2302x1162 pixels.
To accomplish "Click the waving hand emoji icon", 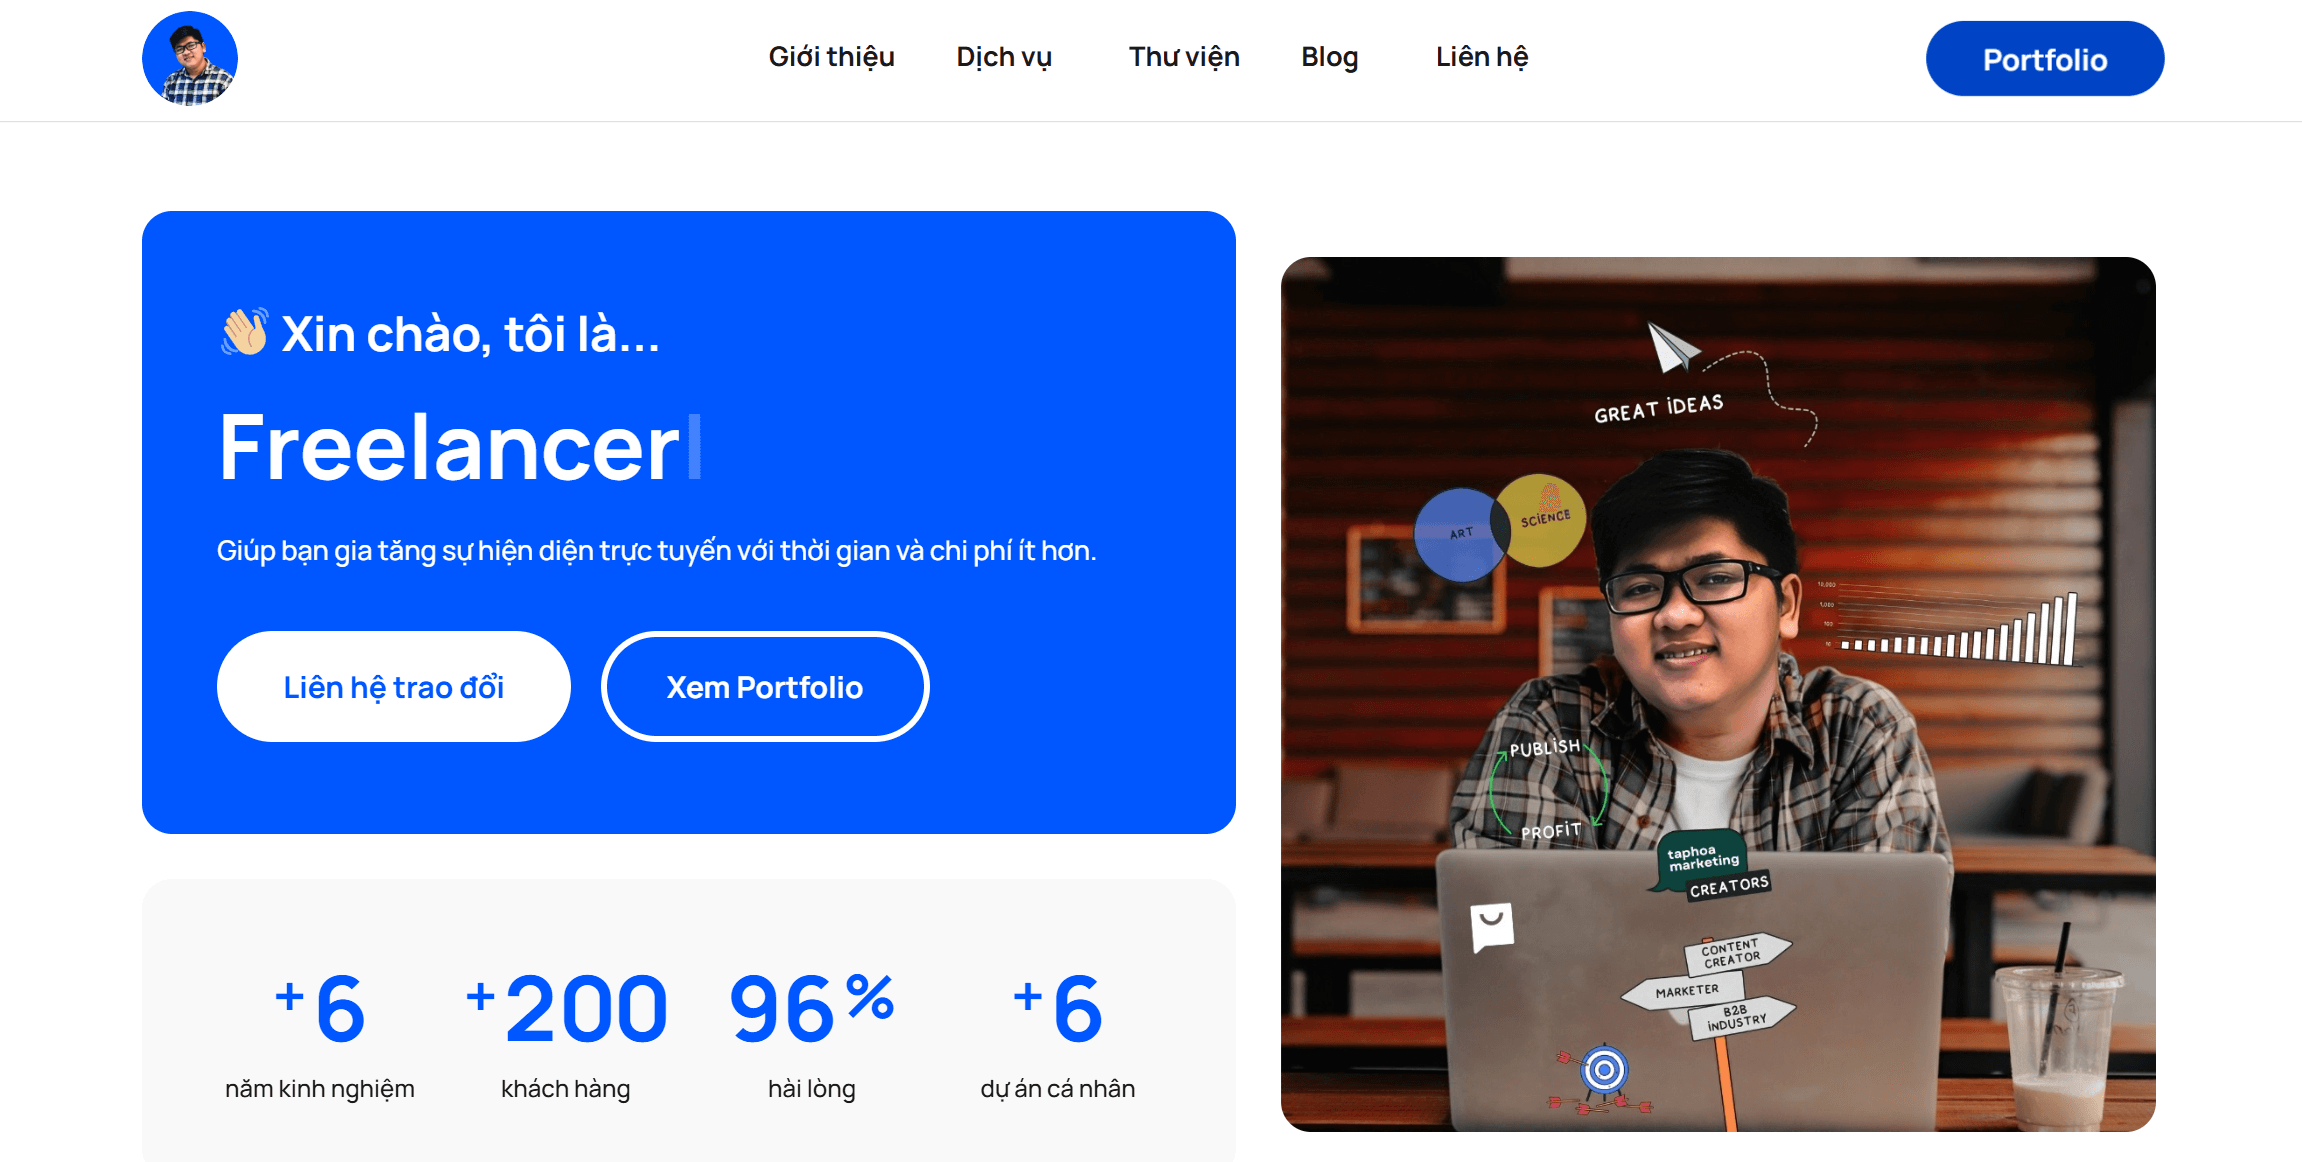I will (245, 332).
